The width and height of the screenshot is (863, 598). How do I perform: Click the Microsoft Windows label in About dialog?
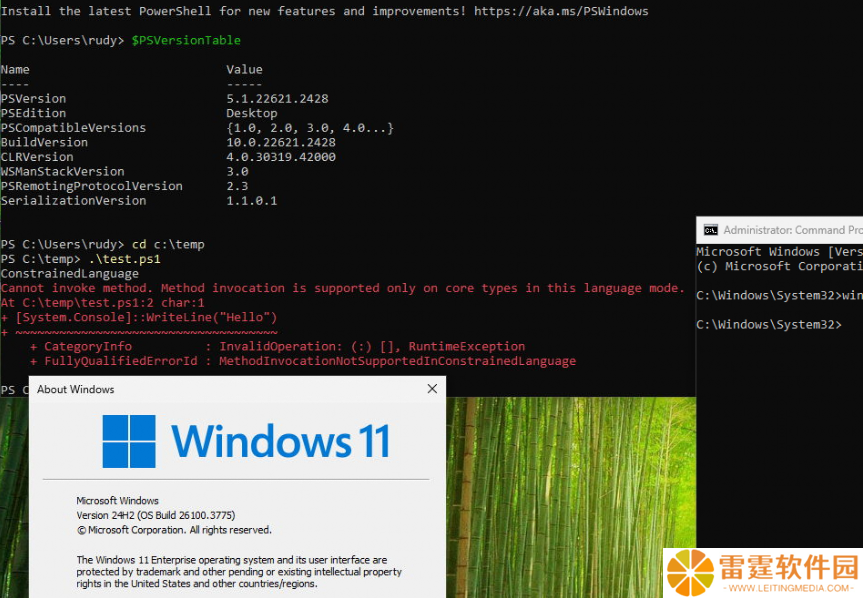(117, 501)
